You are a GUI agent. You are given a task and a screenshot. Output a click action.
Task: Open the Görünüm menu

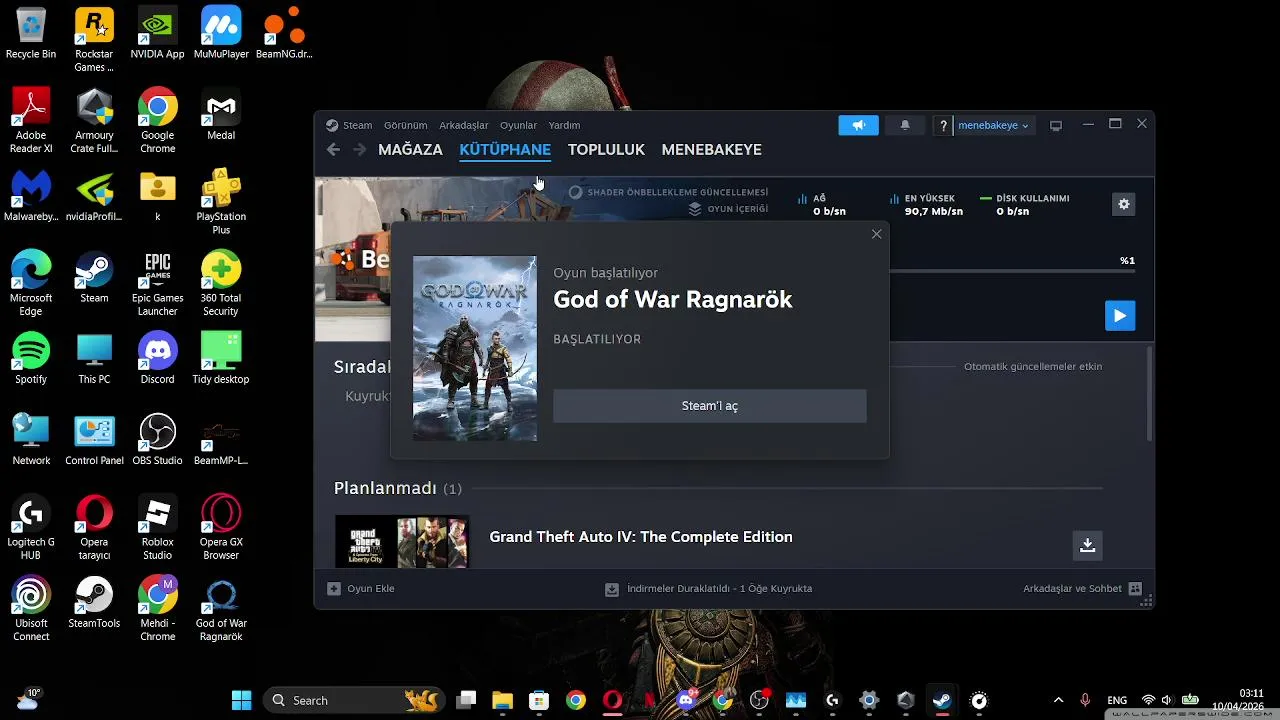point(405,125)
